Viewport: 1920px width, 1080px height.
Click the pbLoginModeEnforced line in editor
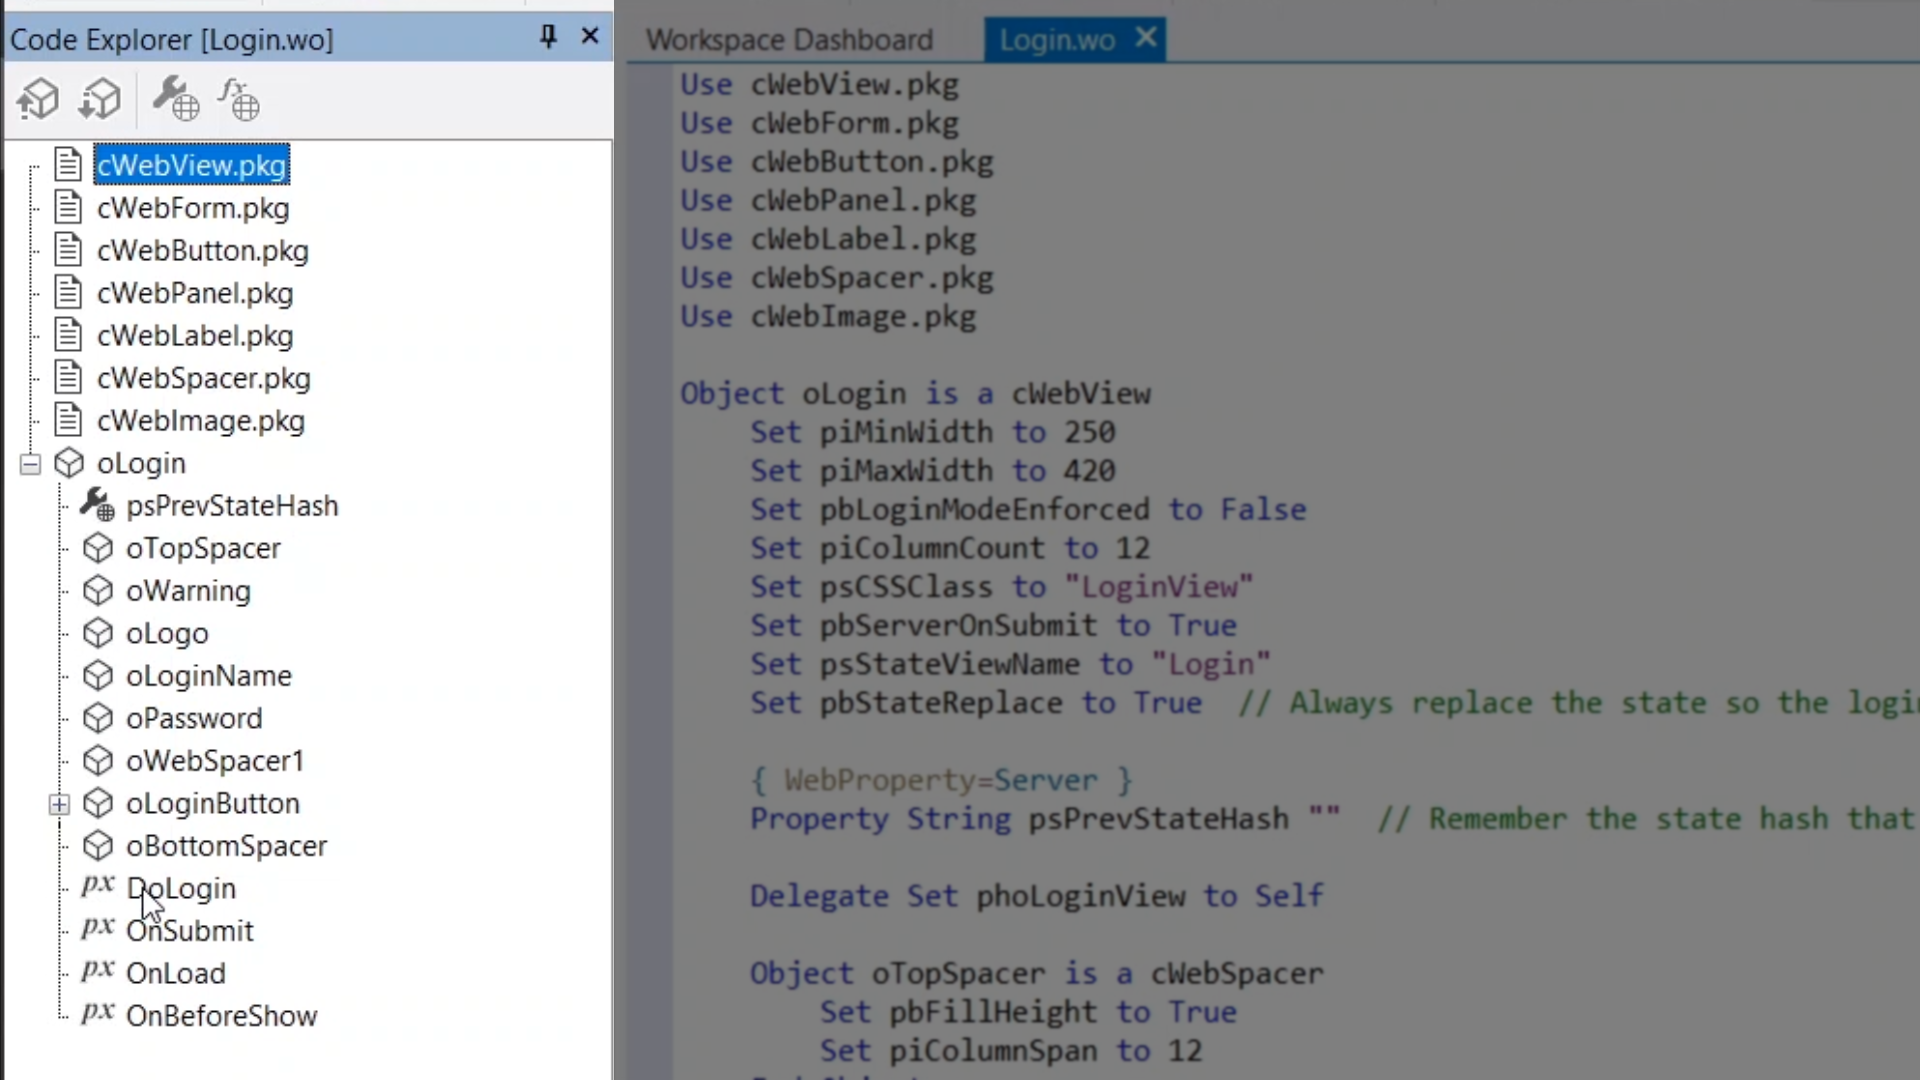1028,509
